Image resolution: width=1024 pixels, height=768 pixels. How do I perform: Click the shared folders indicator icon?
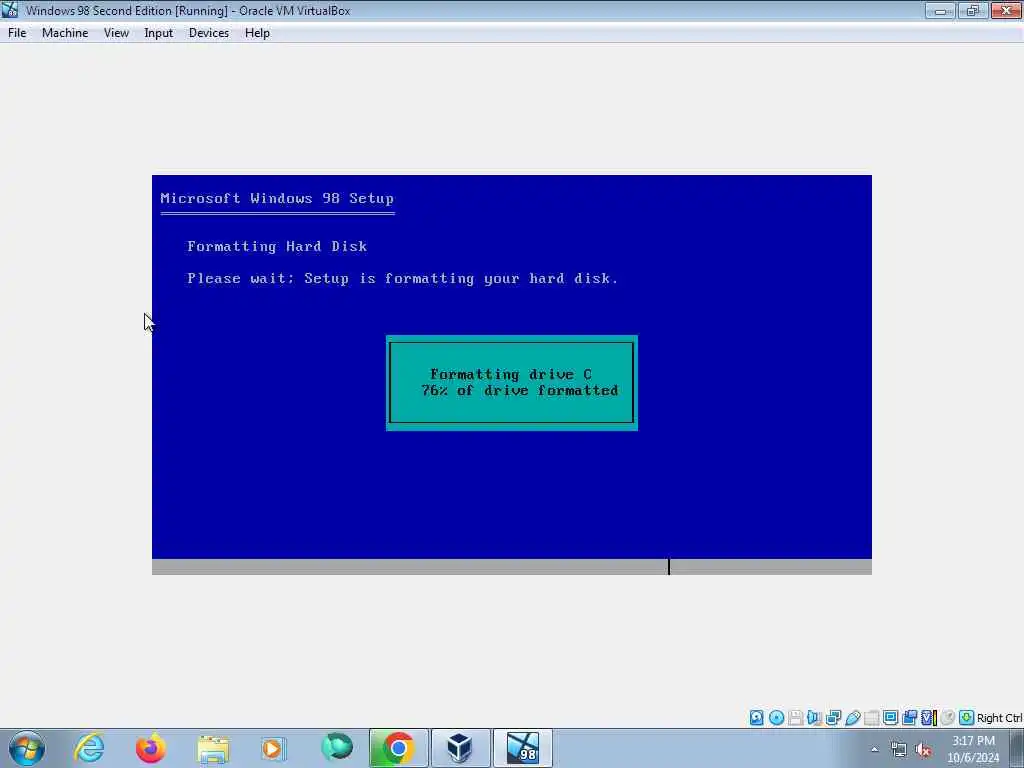click(871, 718)
